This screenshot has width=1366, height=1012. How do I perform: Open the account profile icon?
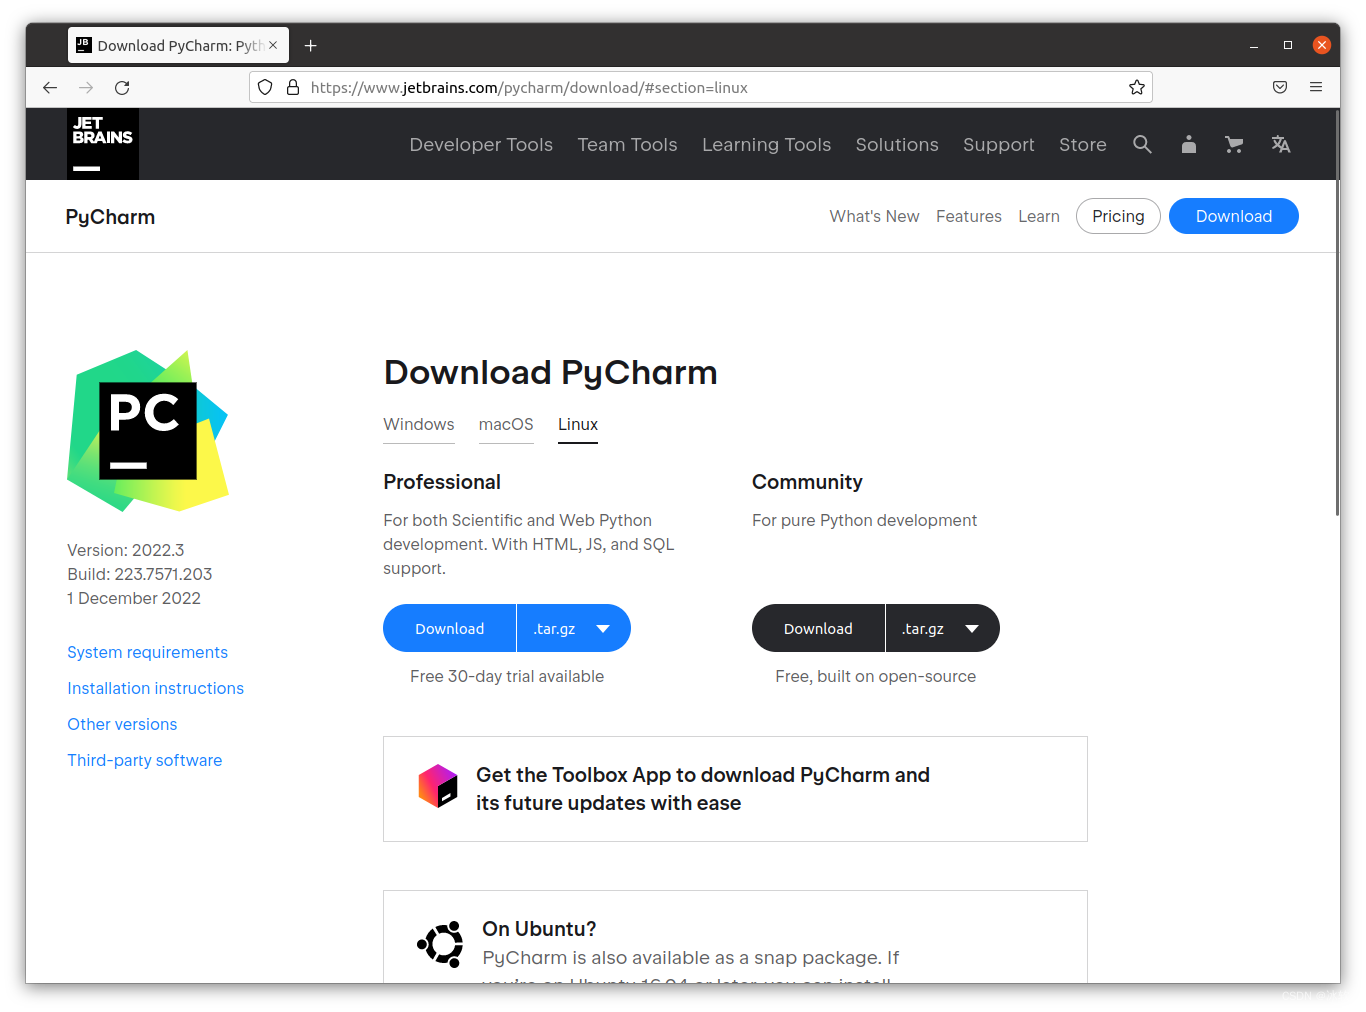[x=1188, y=144]
